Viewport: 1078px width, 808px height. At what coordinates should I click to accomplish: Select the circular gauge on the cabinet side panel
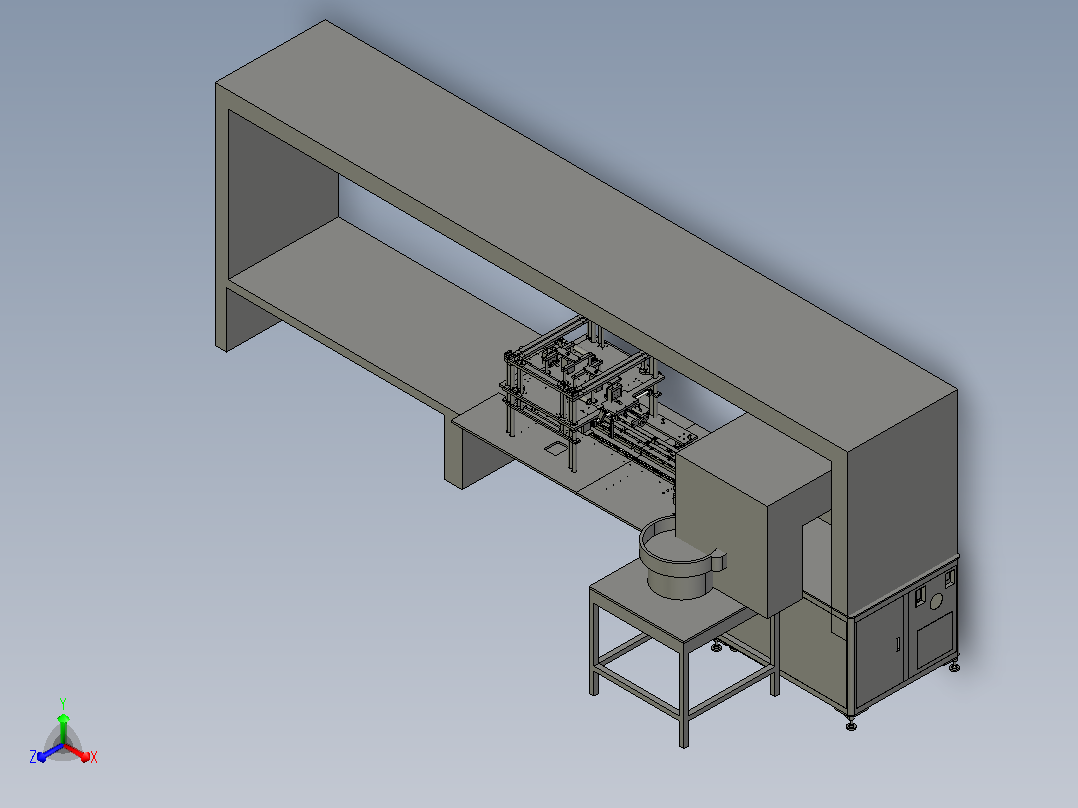(936, 602)
